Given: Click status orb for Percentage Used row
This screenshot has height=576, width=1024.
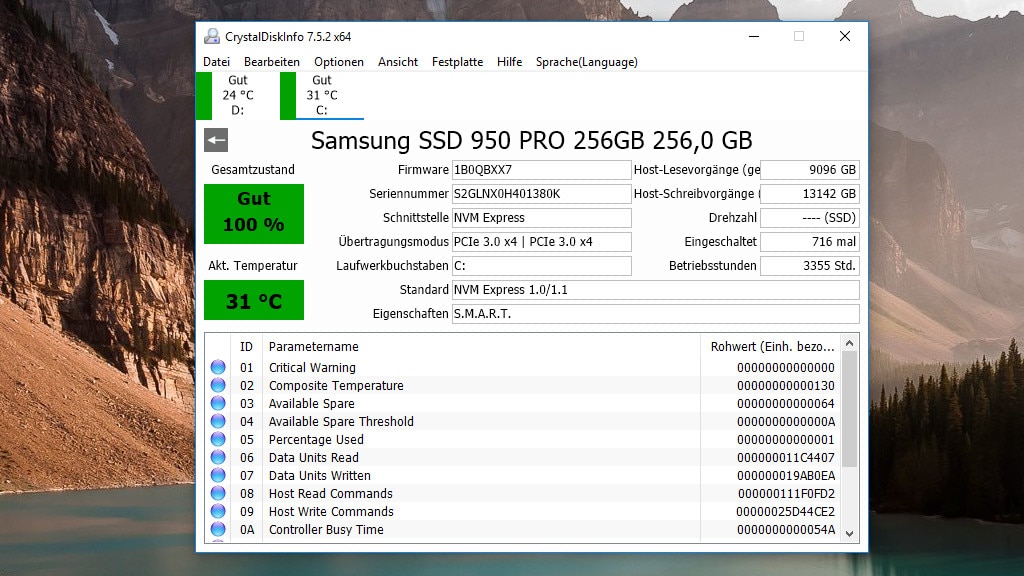Looking at the screenshot, I should coord(218,440).
